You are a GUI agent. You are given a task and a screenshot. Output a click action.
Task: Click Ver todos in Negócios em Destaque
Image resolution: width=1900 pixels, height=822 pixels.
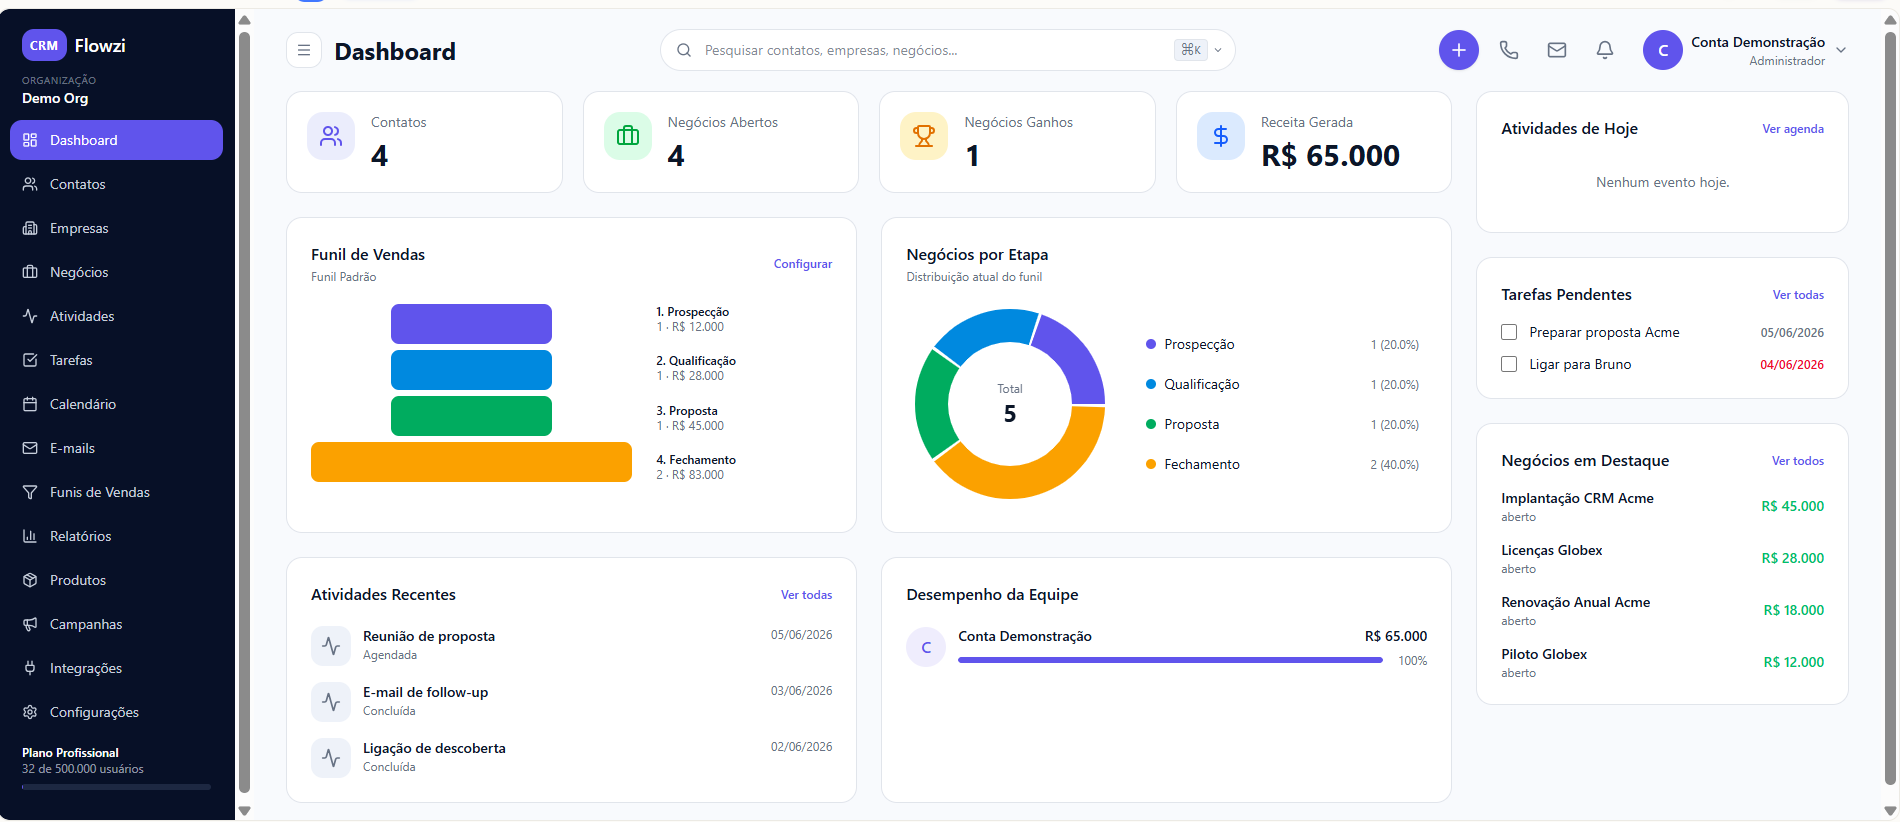point(1798,461)
